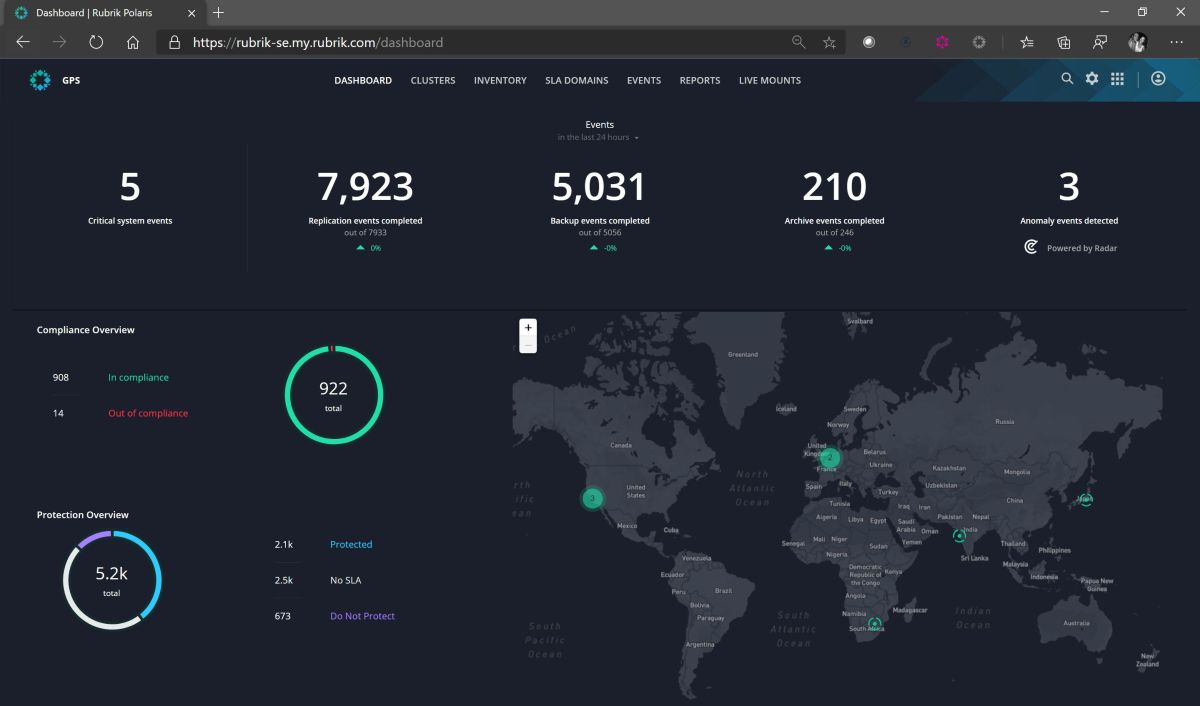Select the Polaris search icon
1200x706 pixels.
[x=1066, y=78]
